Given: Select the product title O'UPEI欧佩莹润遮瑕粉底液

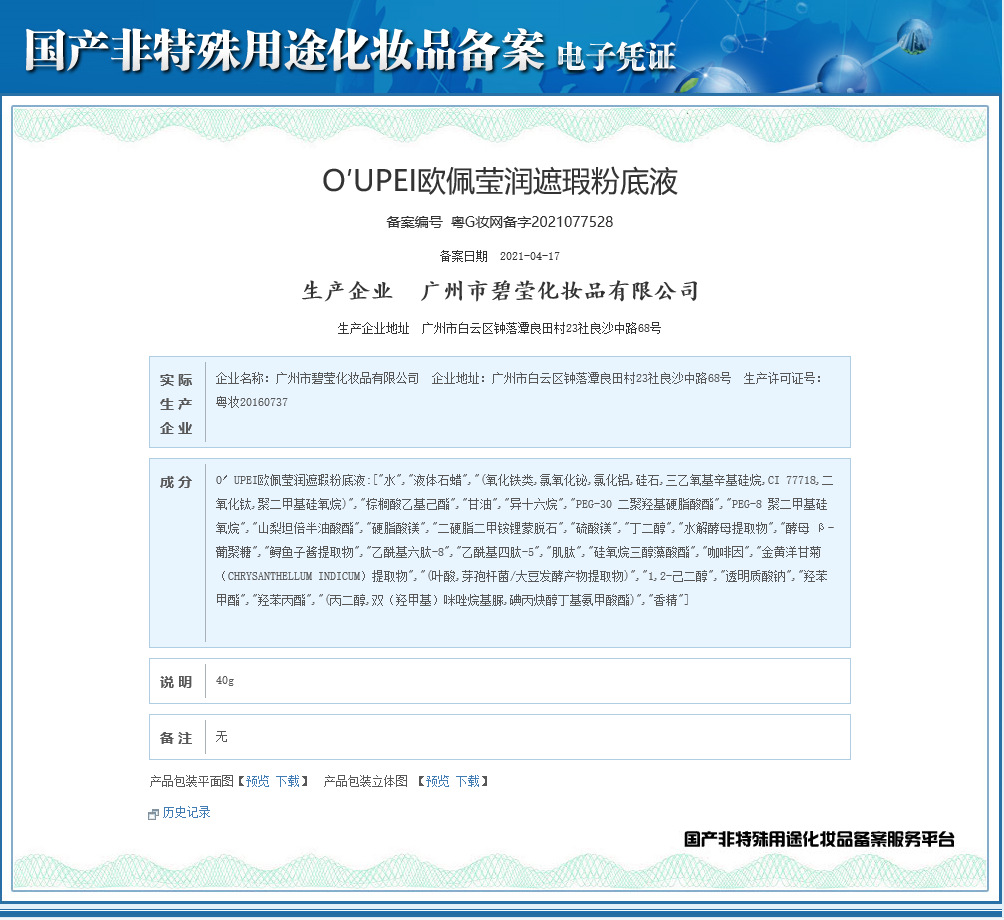Looking at the screenshot, I should [500, 181].
